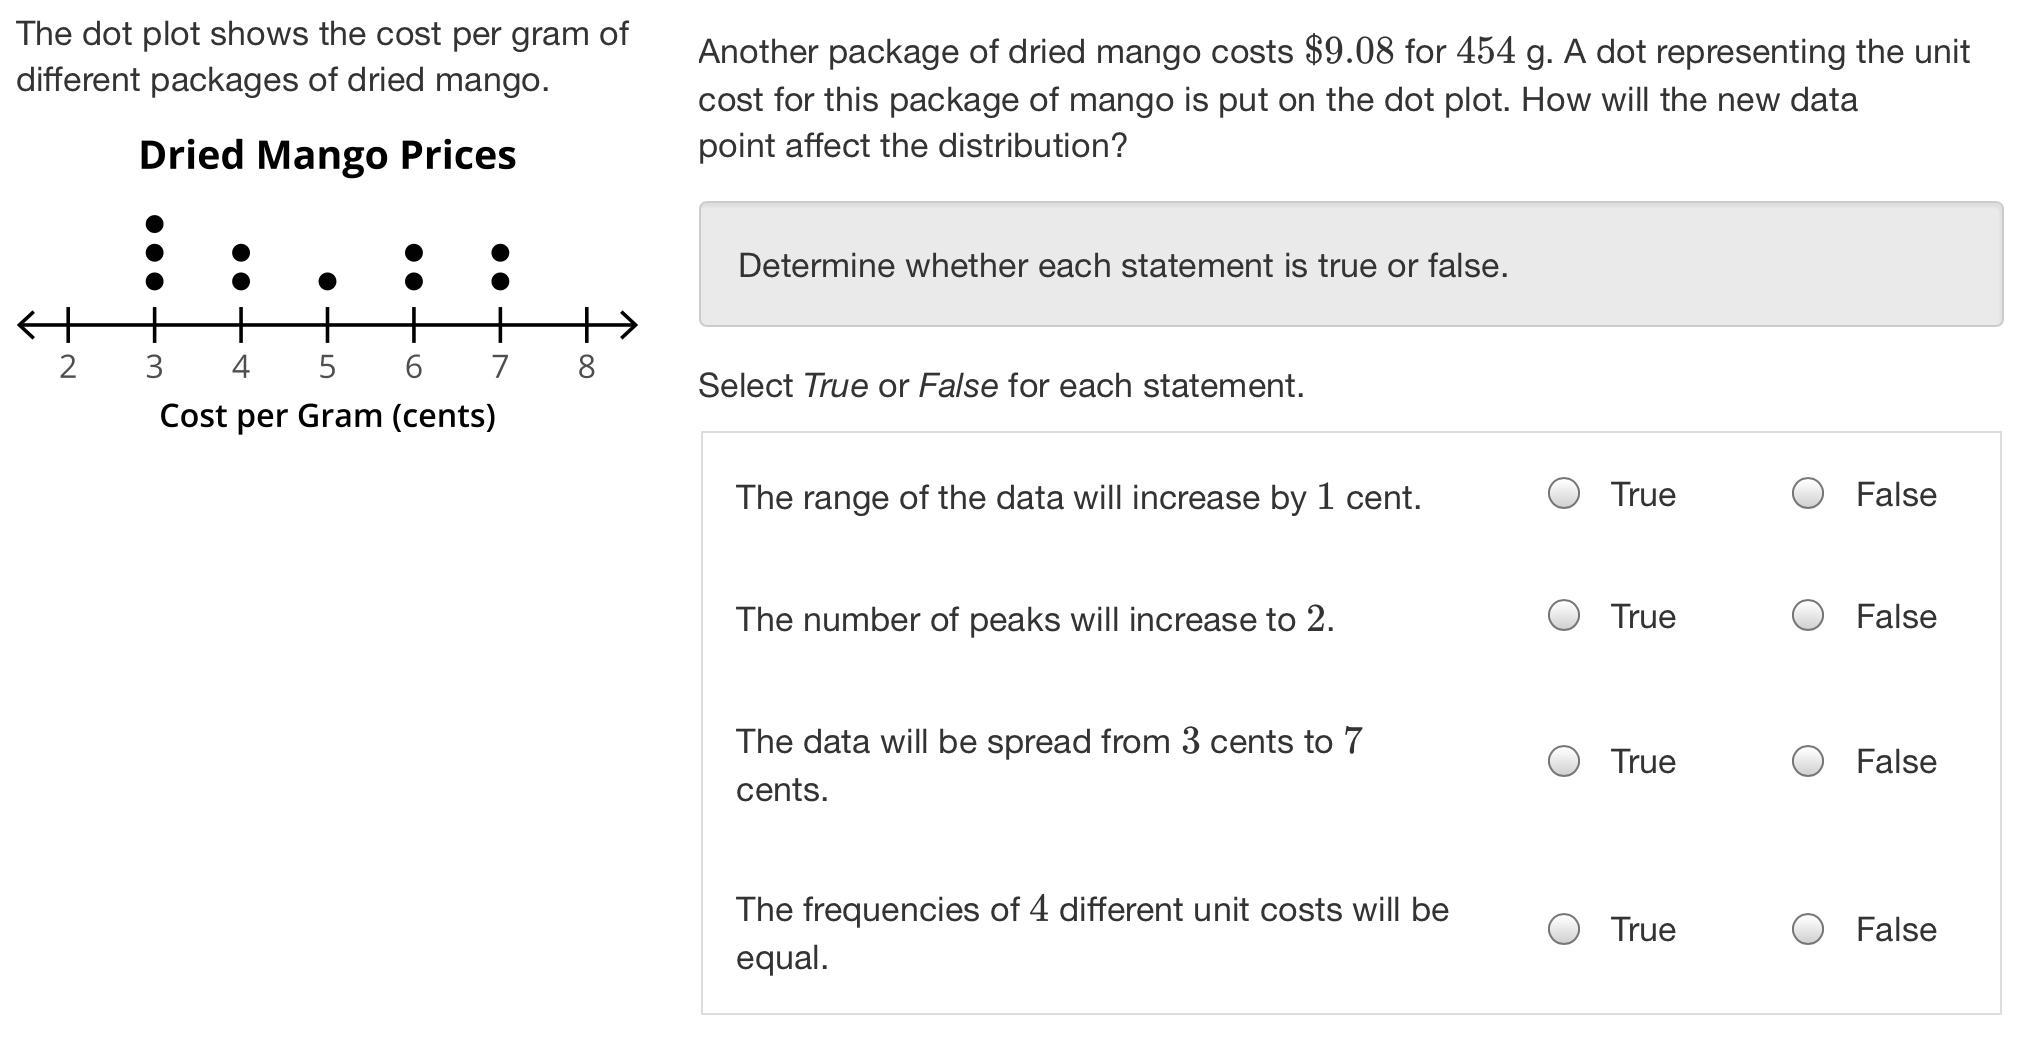
Task: Click the Cost per Gram axis label
Action: 327,415
